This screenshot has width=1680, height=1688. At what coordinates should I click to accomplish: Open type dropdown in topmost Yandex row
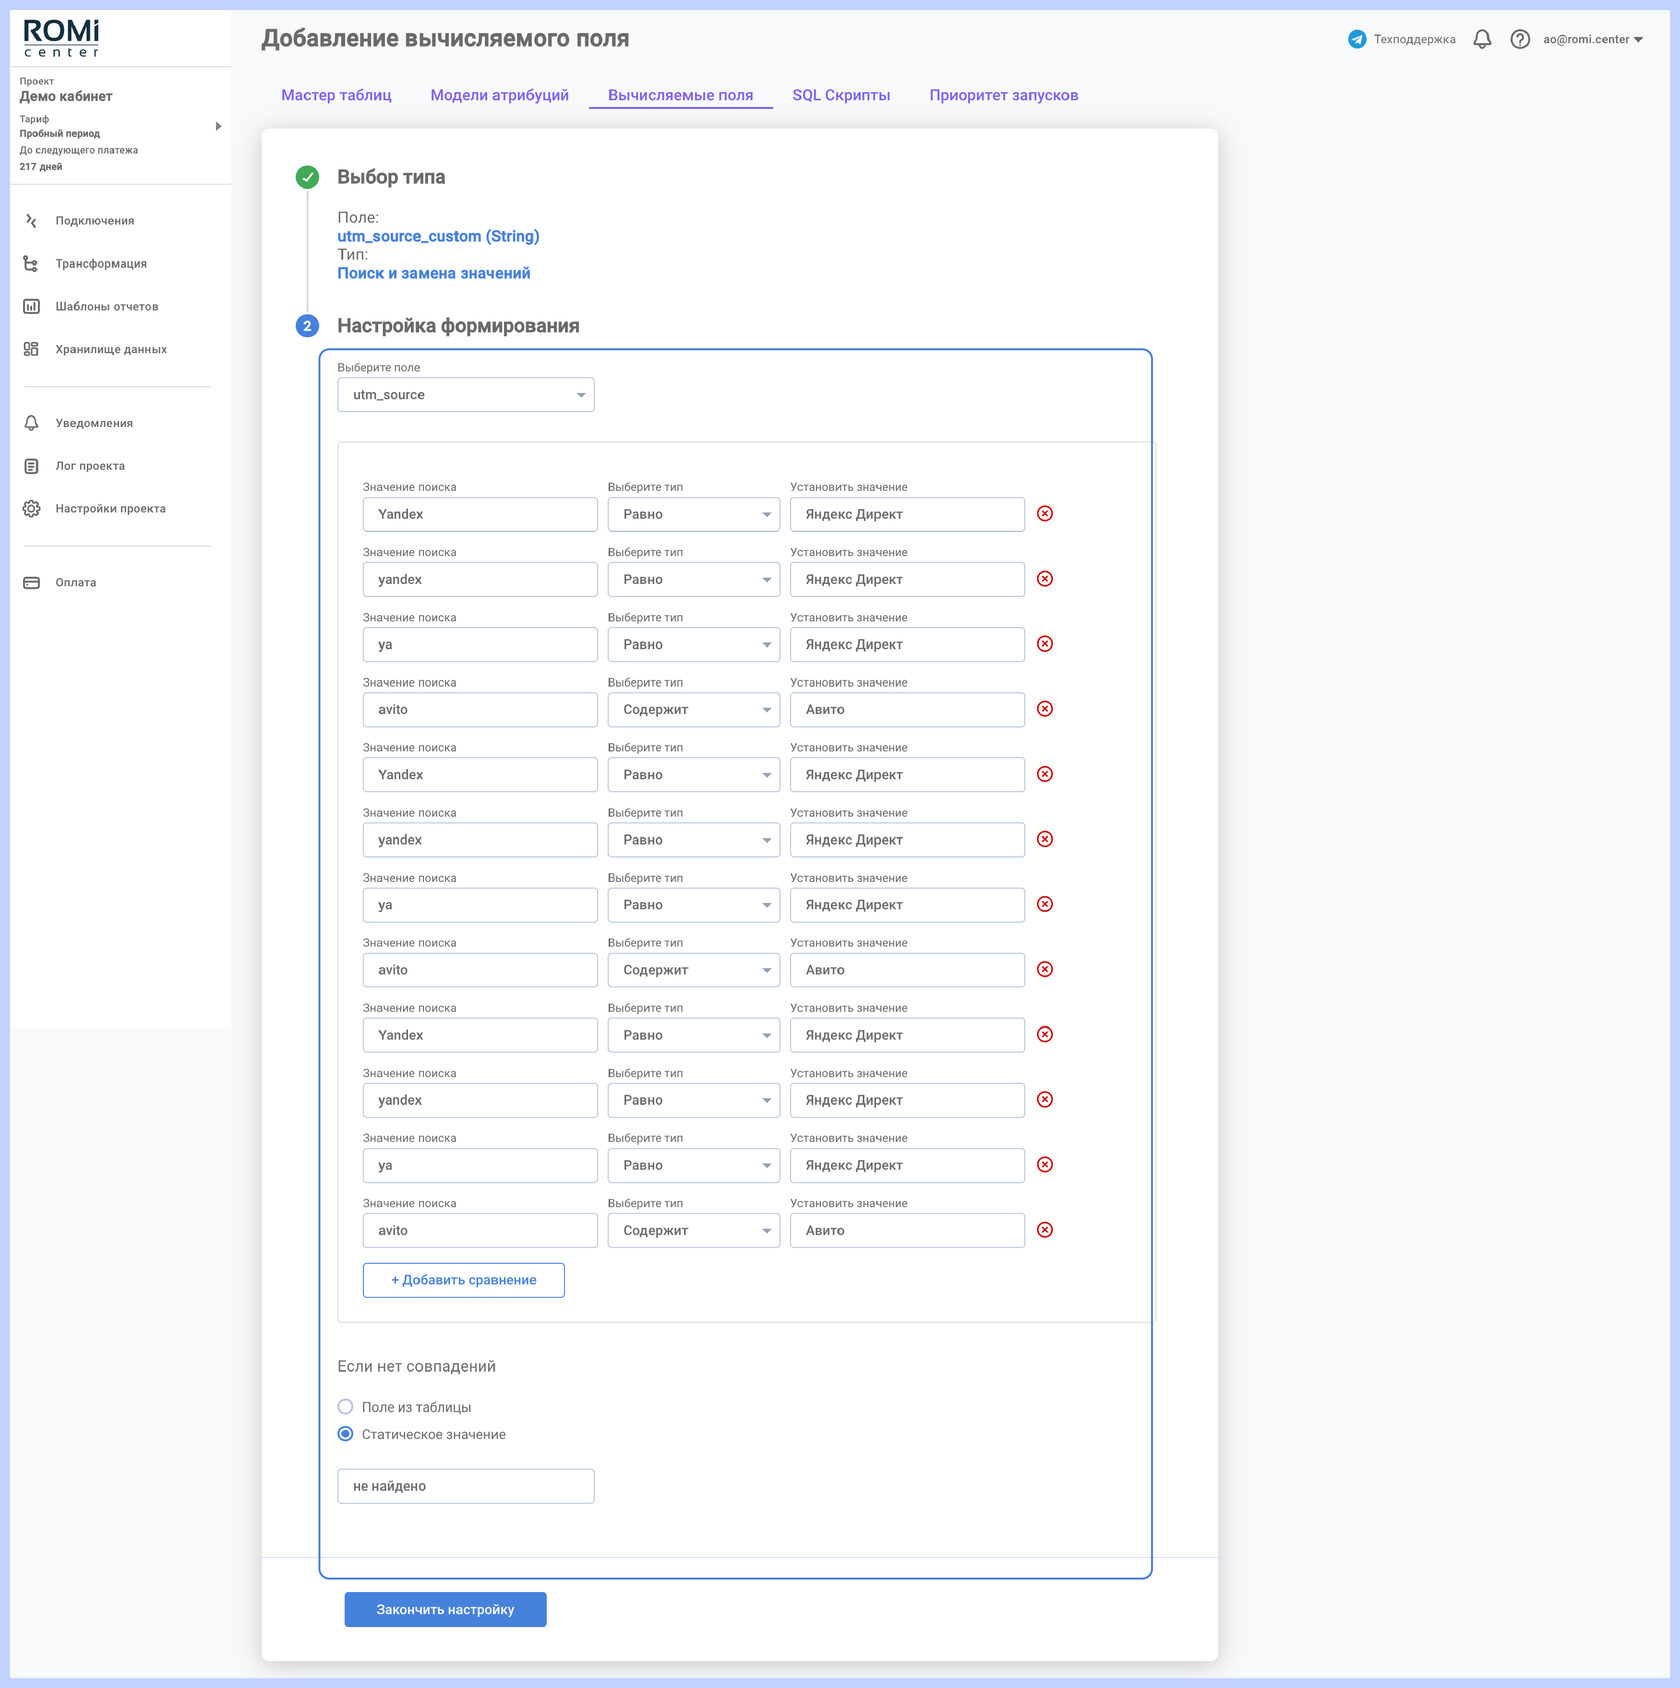point(694,514)
